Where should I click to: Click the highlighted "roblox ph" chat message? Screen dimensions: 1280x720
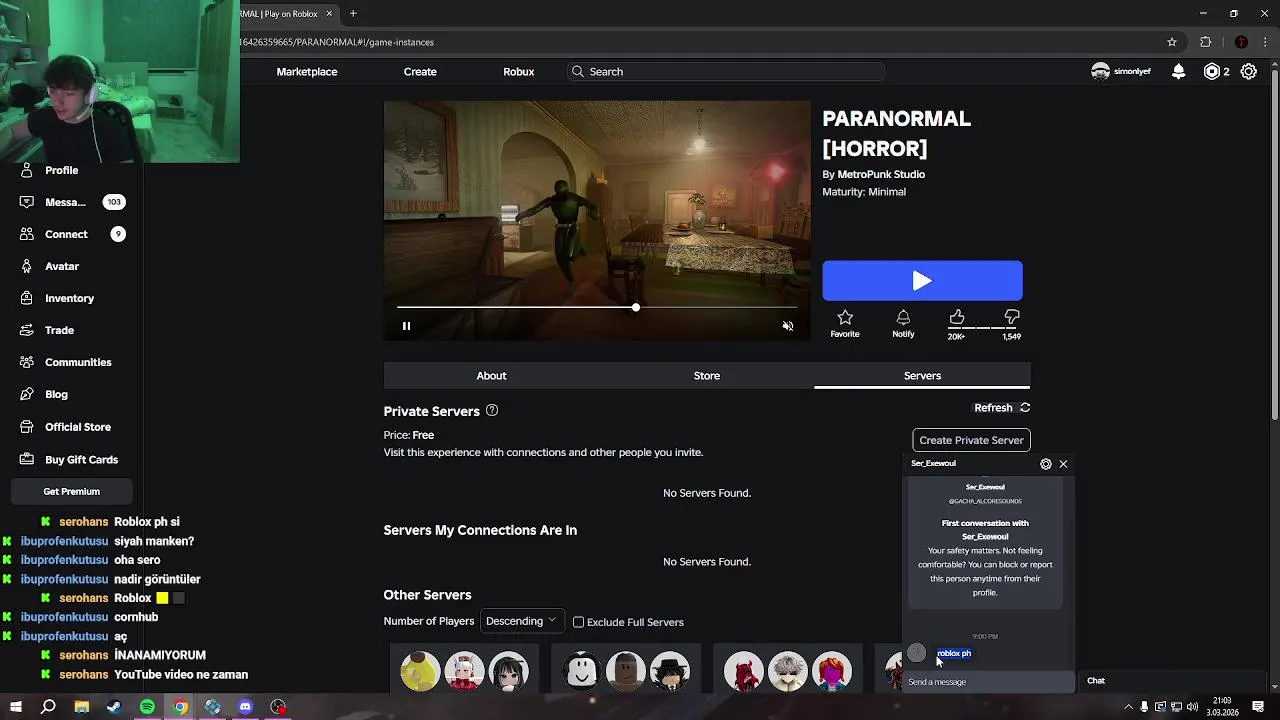click(x=954, y=654)
